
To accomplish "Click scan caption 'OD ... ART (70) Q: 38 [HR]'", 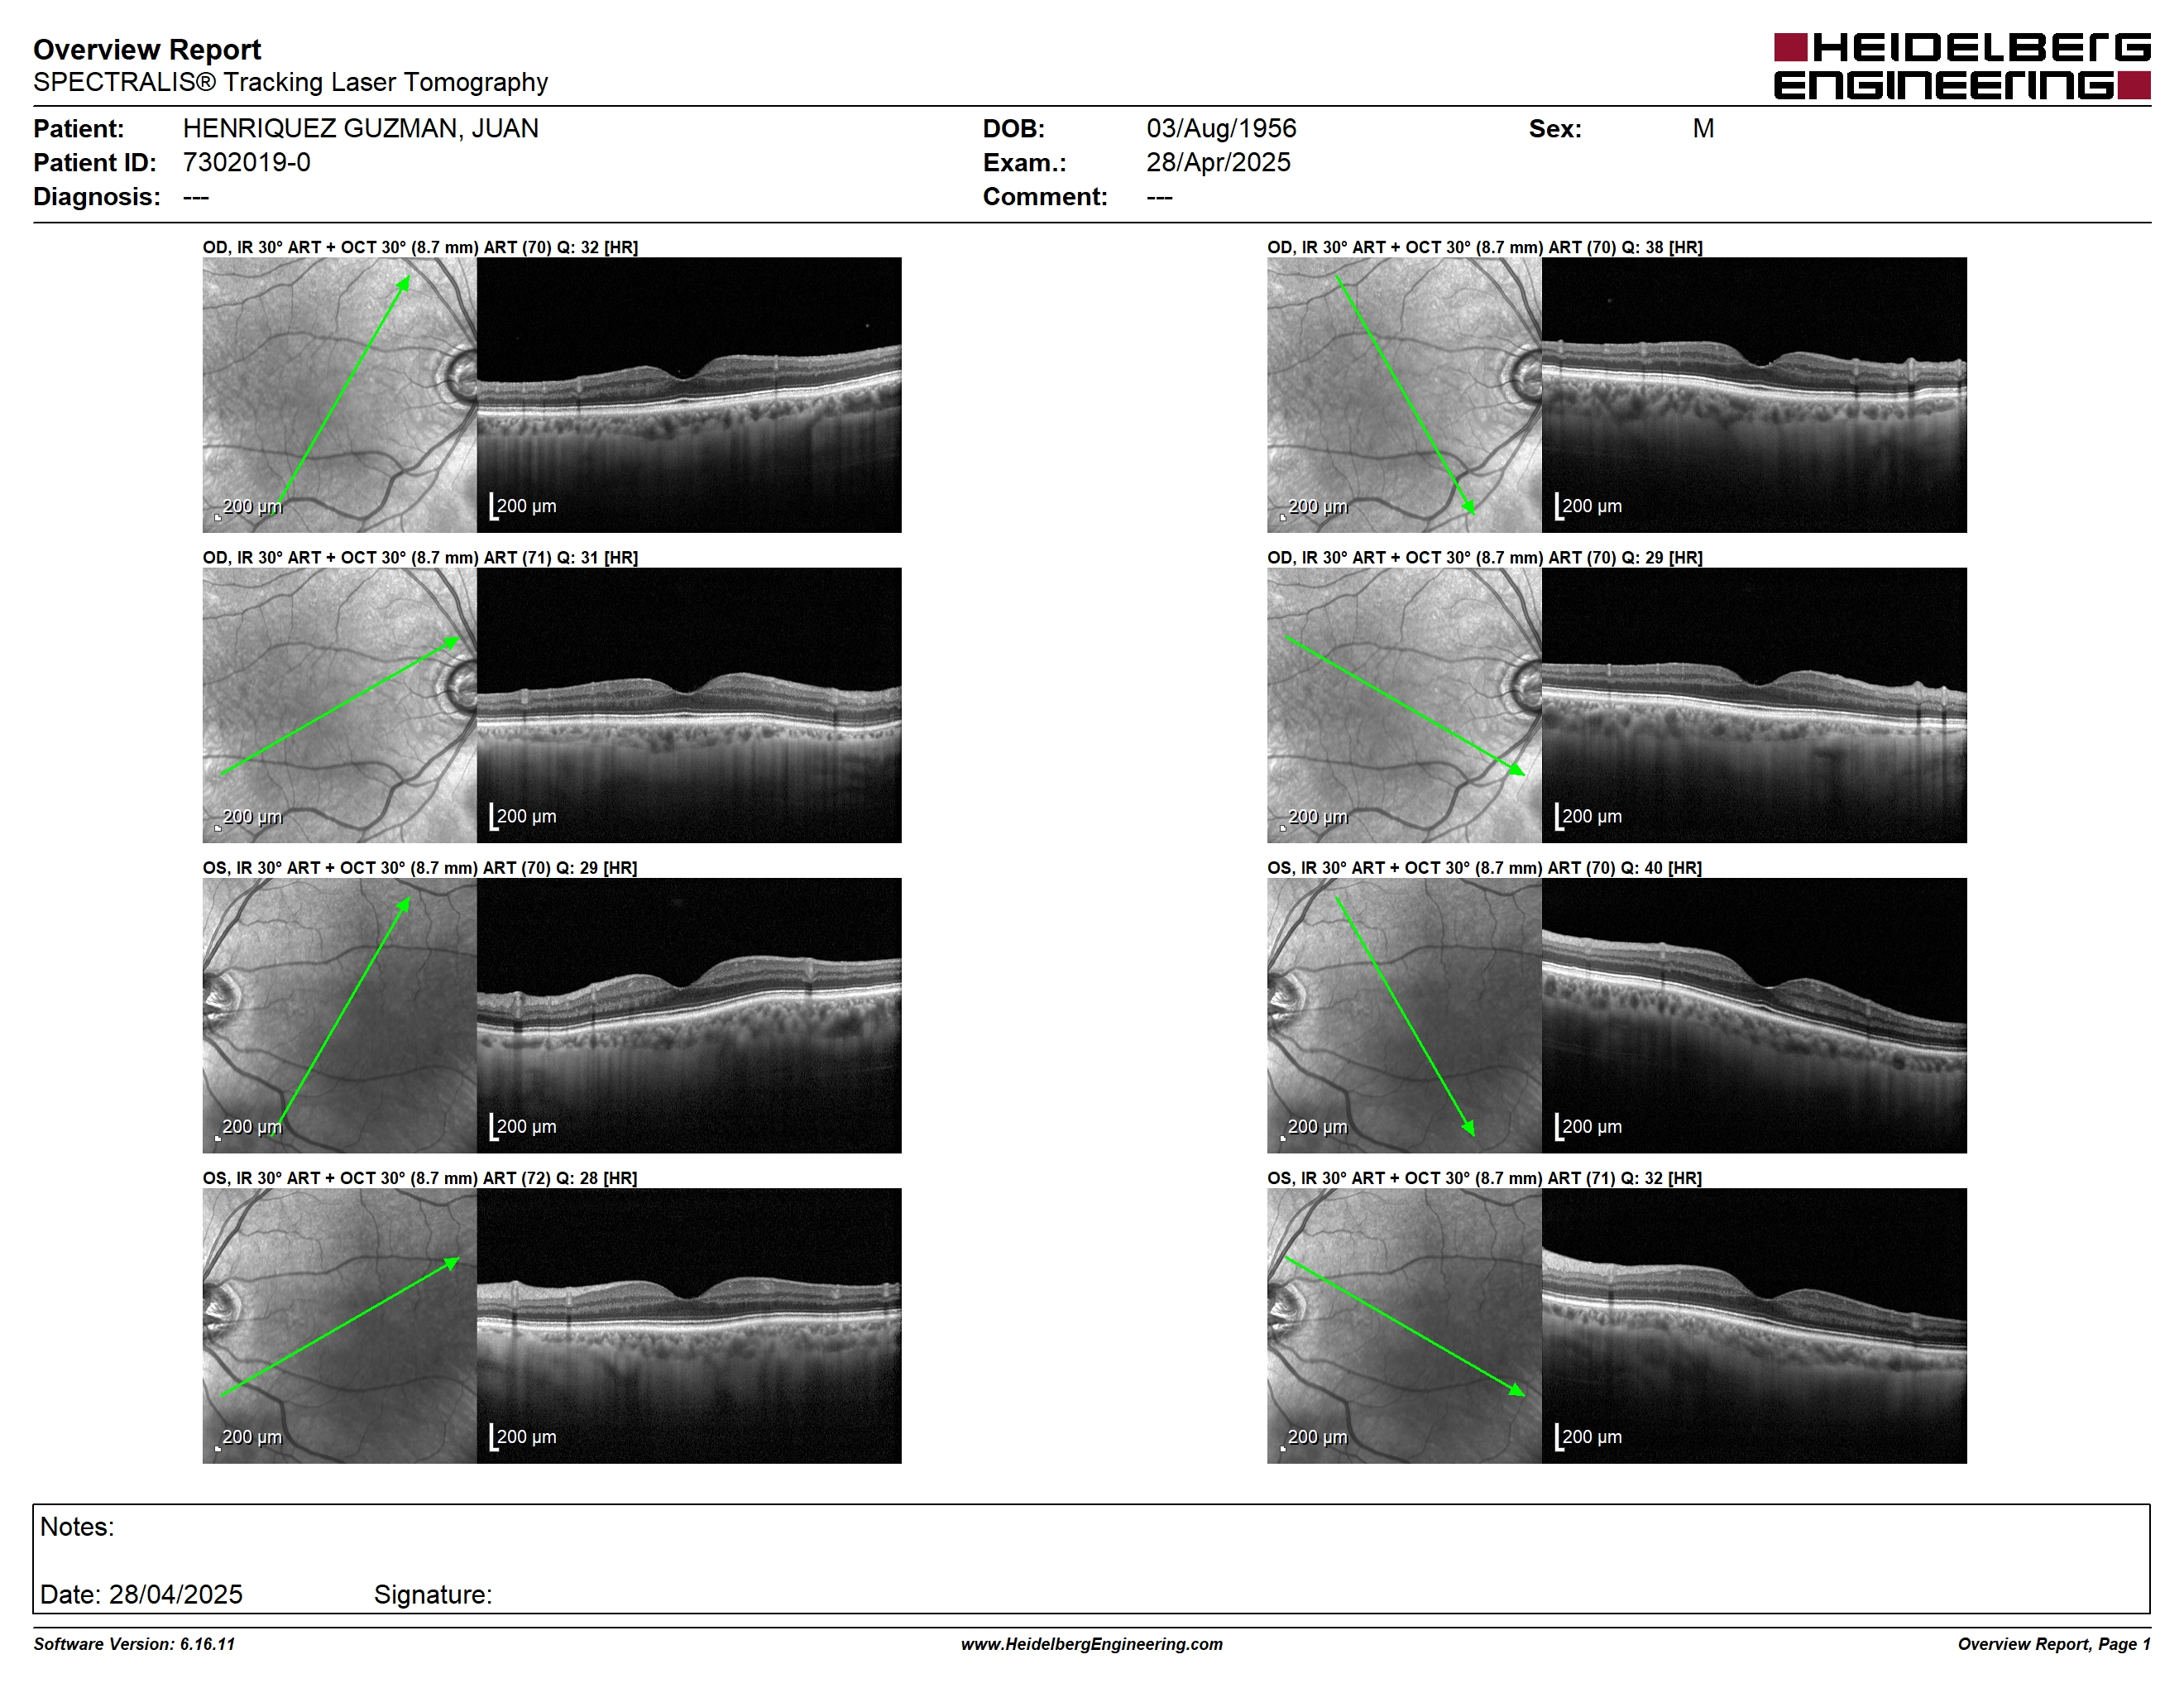I will pos(1485,247).
